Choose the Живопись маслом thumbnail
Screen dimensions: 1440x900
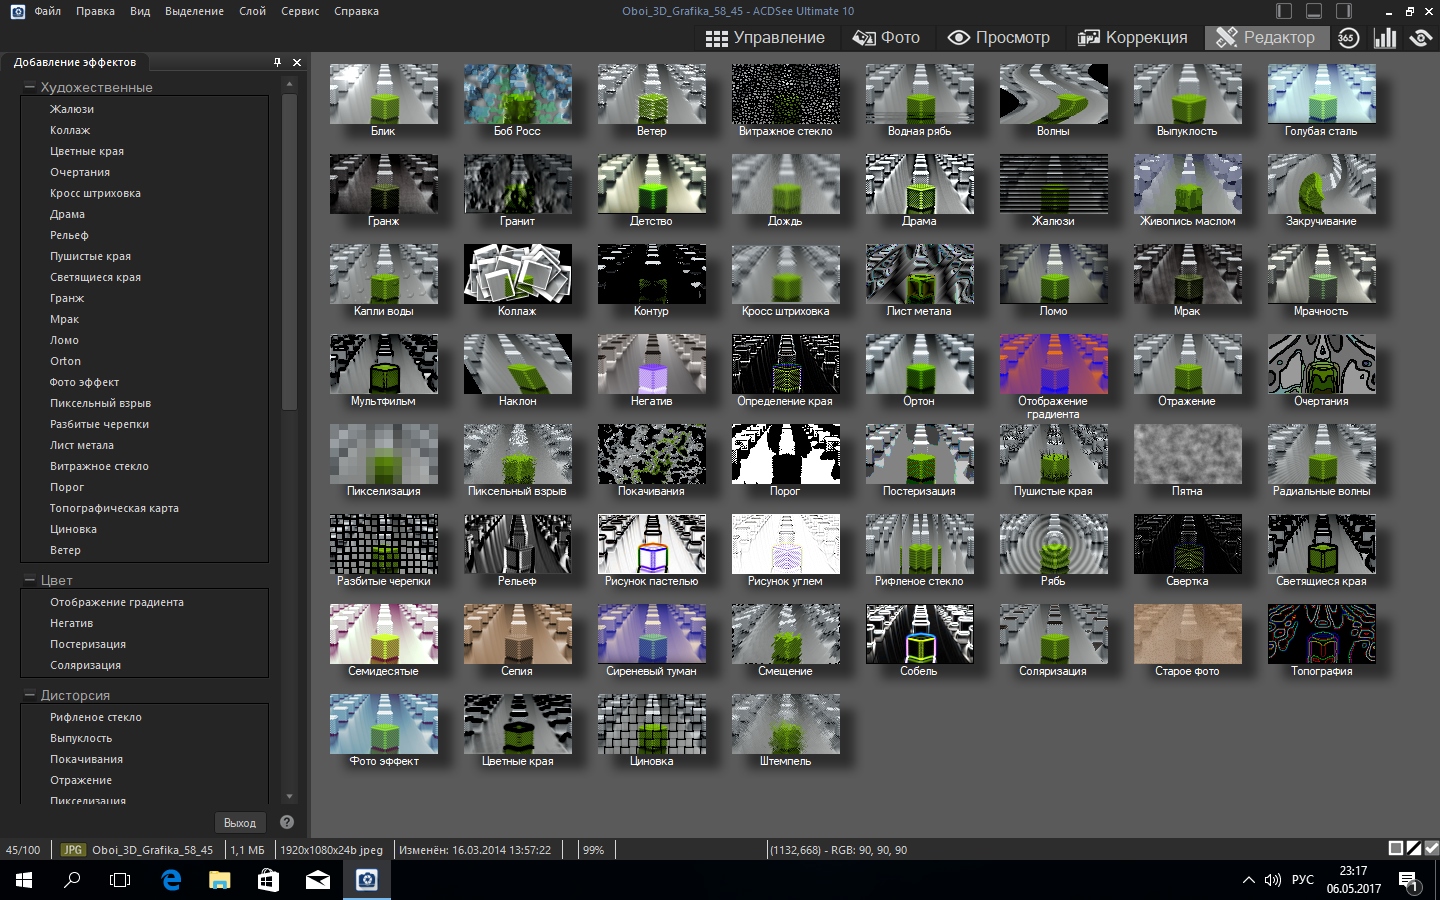1188,184
